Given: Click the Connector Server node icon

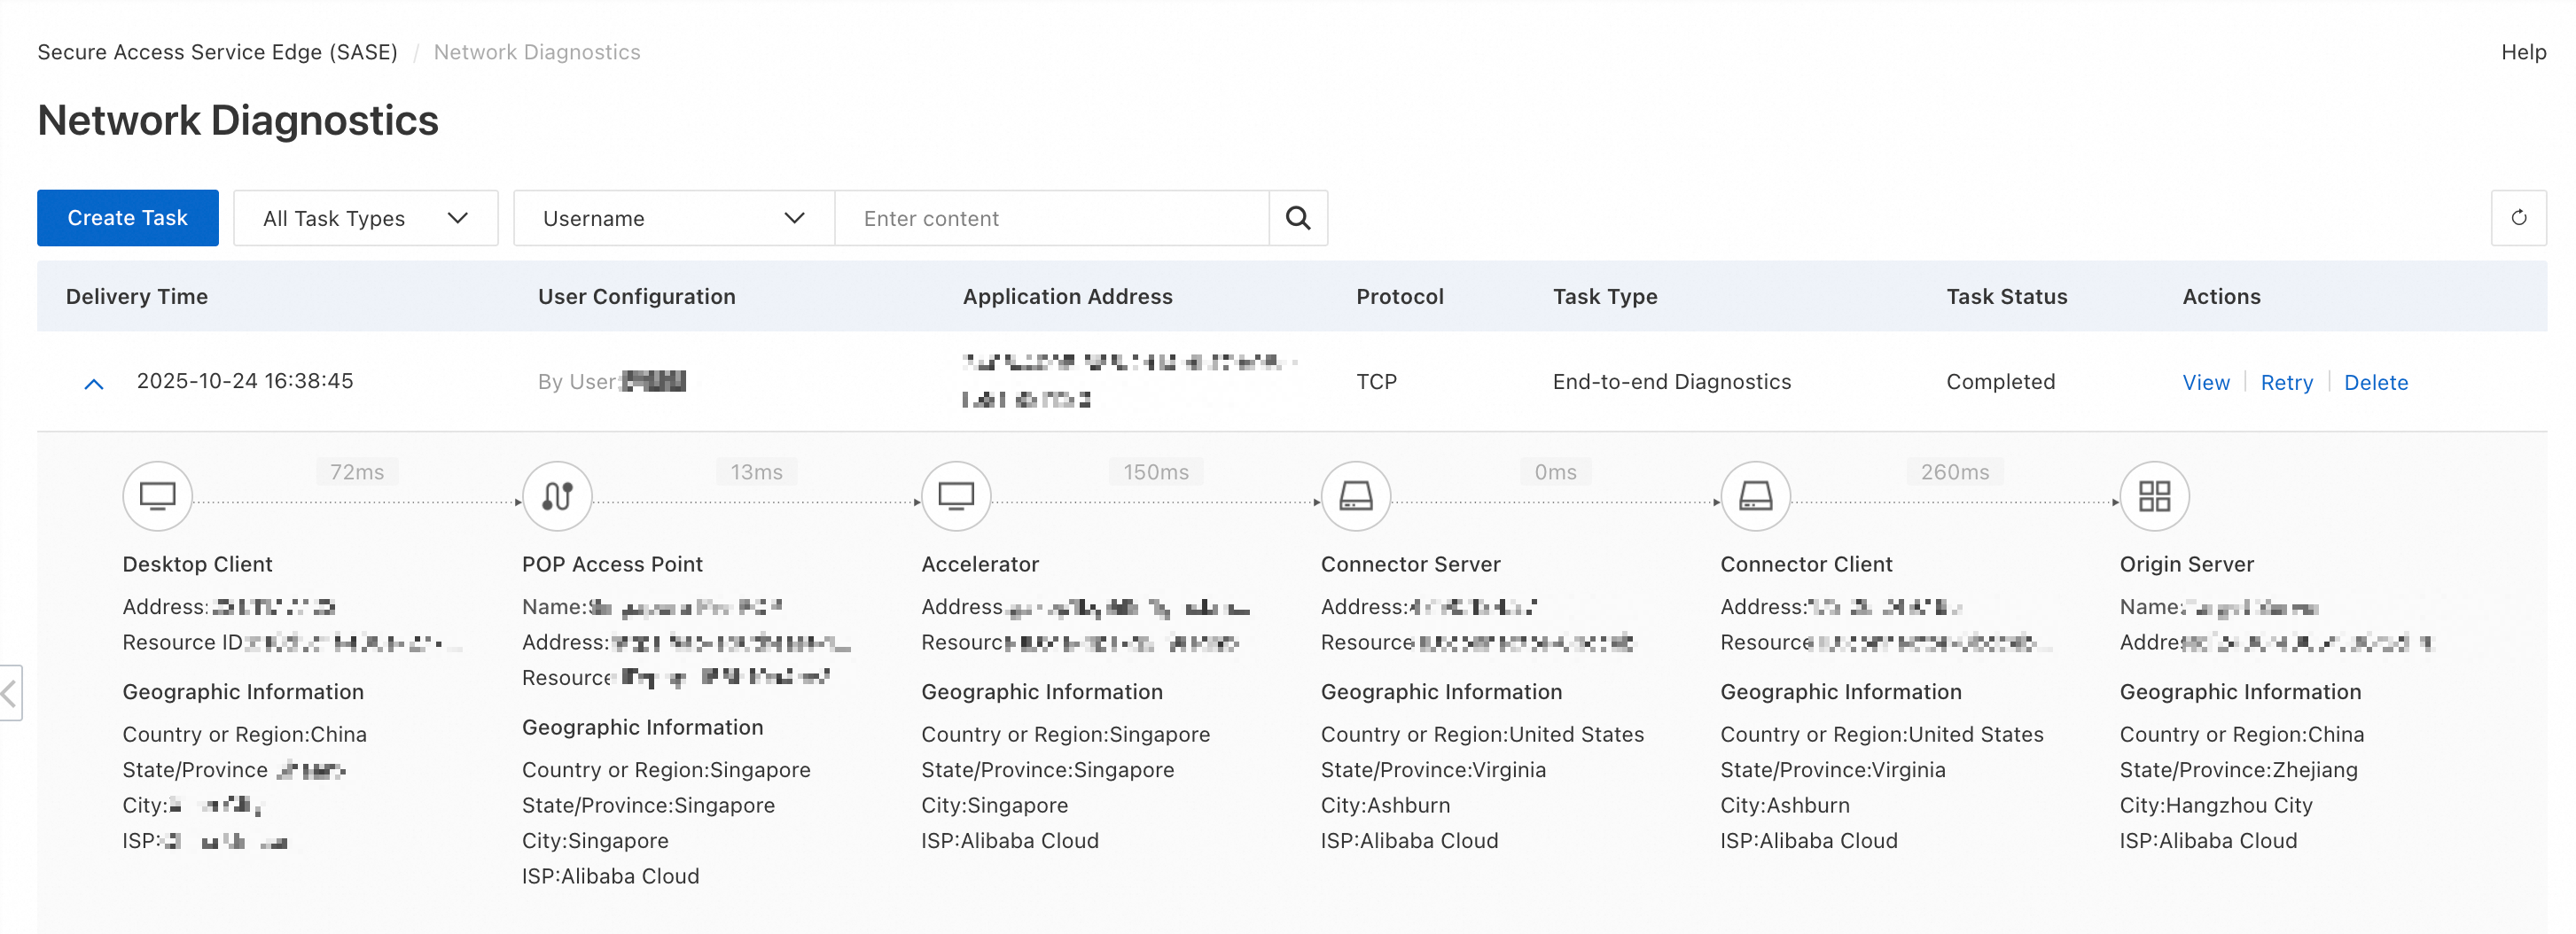Looking at the screenshot, I should tap(1355, 496).
